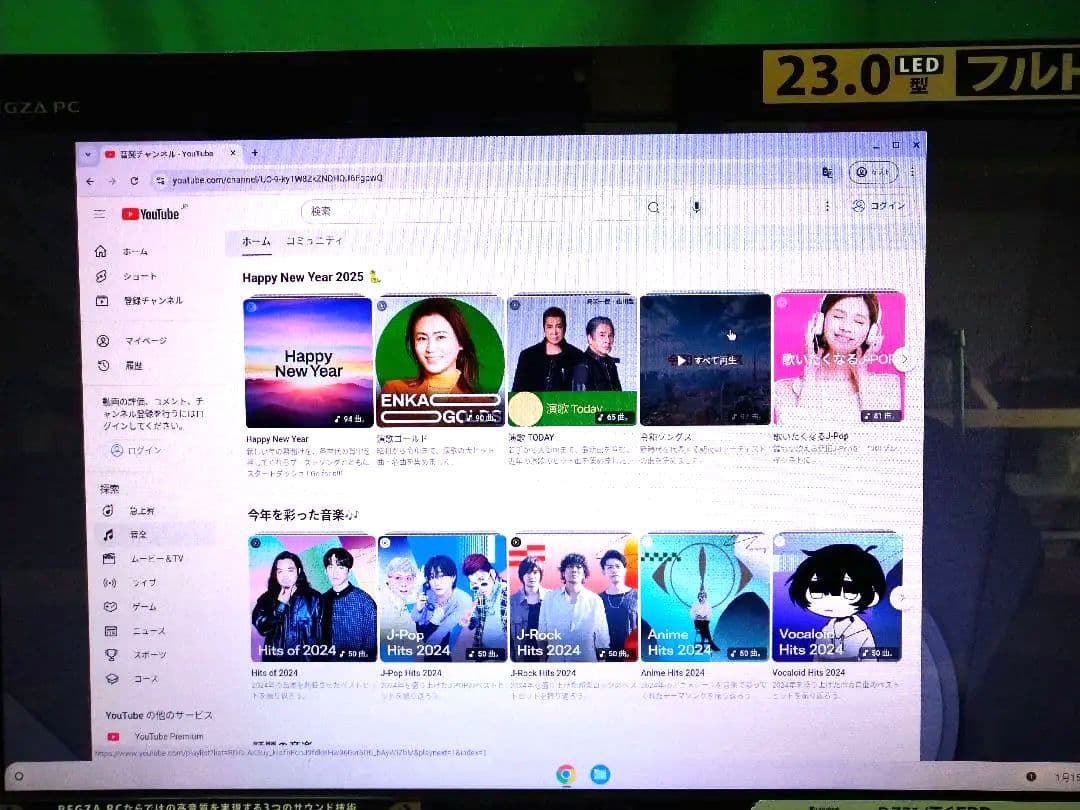Open History (履歴) in the sidebar
Viewport: 1080px width, 810px height.
(x=132, y=366)
